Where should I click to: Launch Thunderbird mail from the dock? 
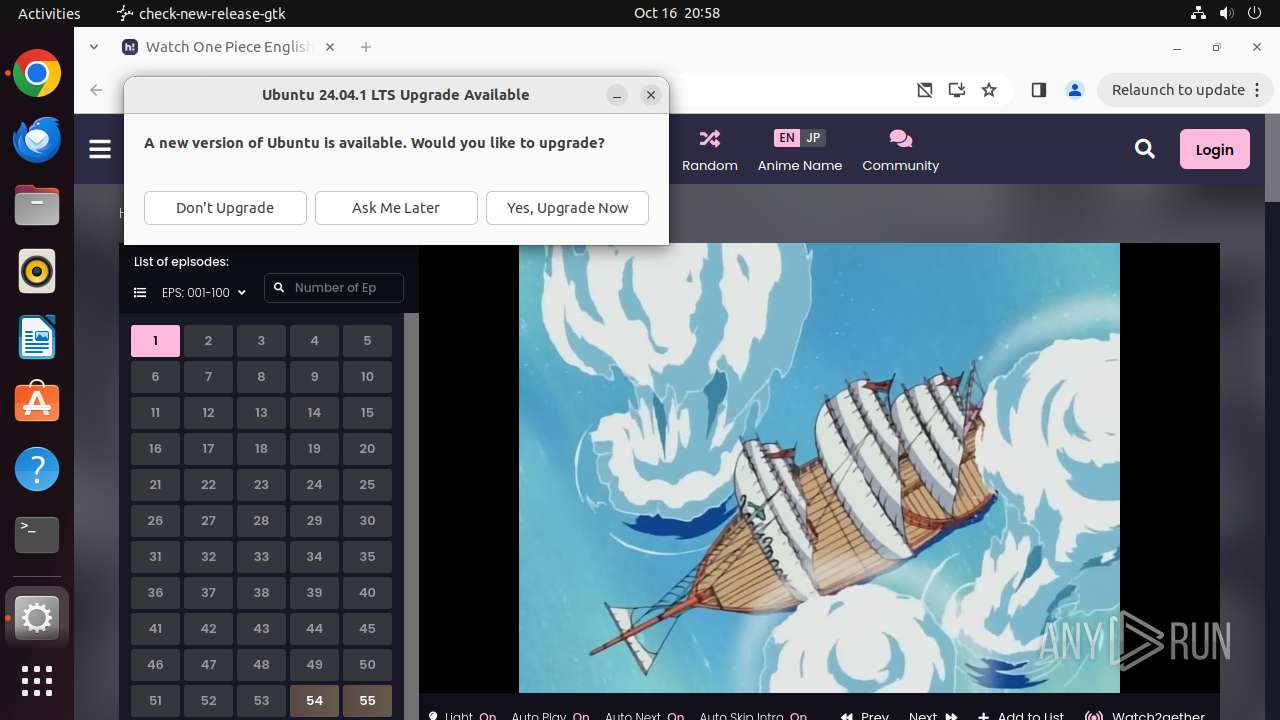(37, 139)
